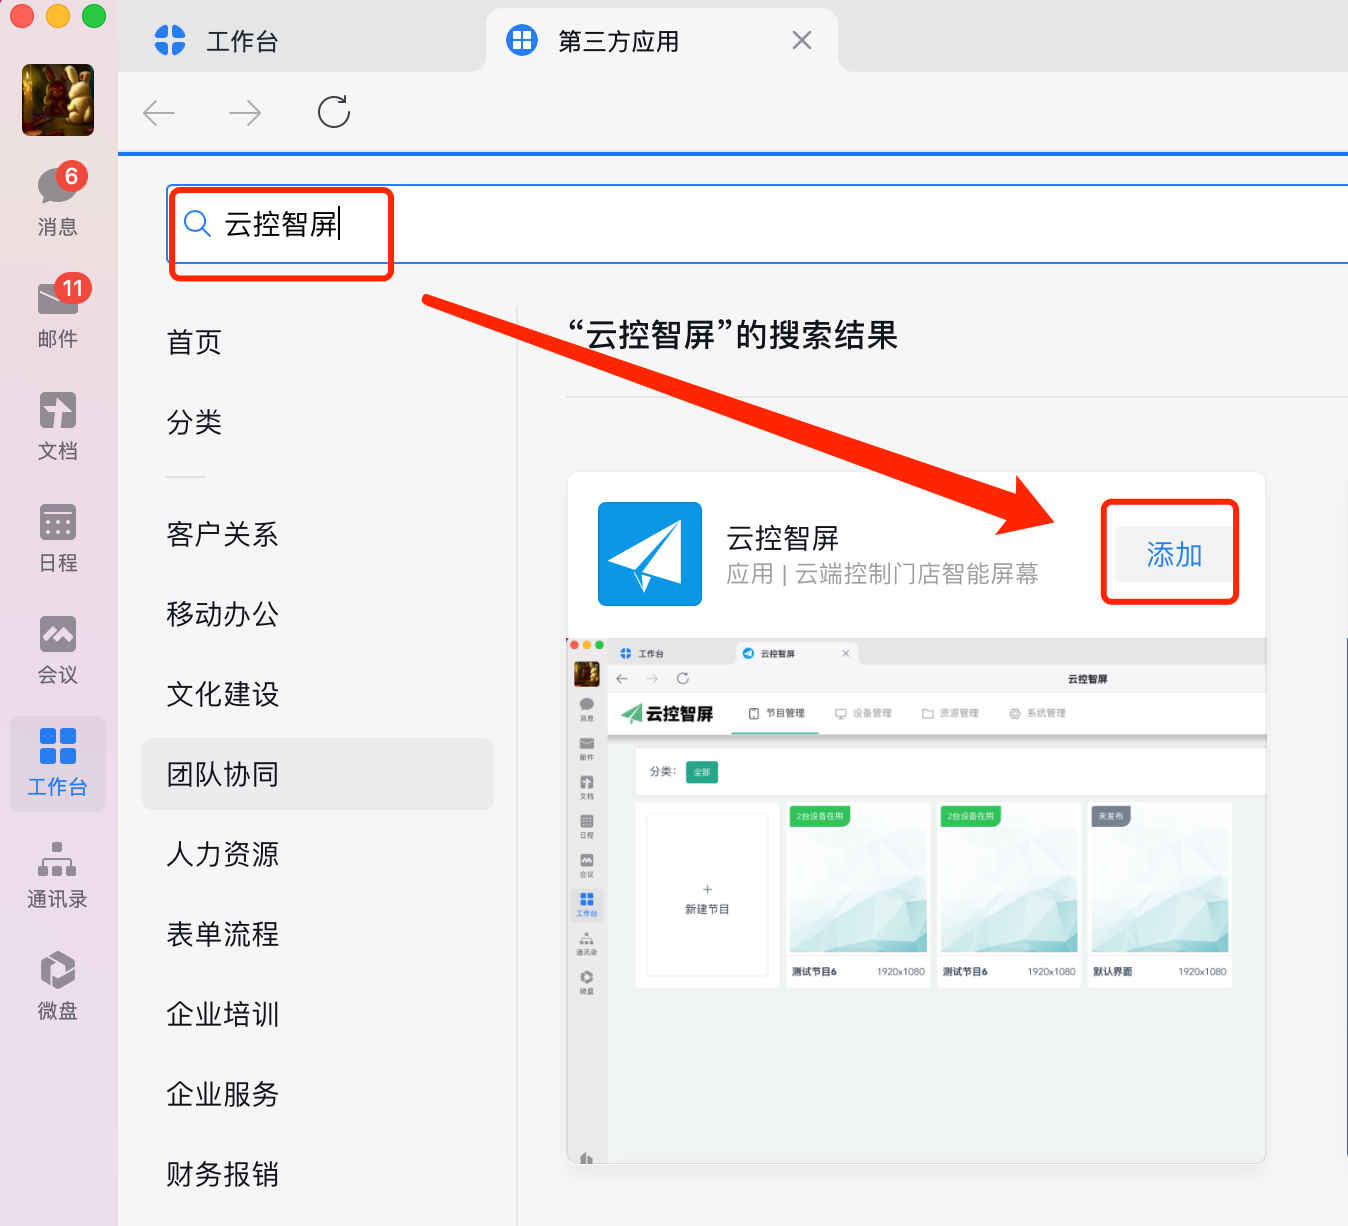Open the Contacts (通讯录) sidebar icon
Screen dimensions: 1348x1226
(58, 874)
